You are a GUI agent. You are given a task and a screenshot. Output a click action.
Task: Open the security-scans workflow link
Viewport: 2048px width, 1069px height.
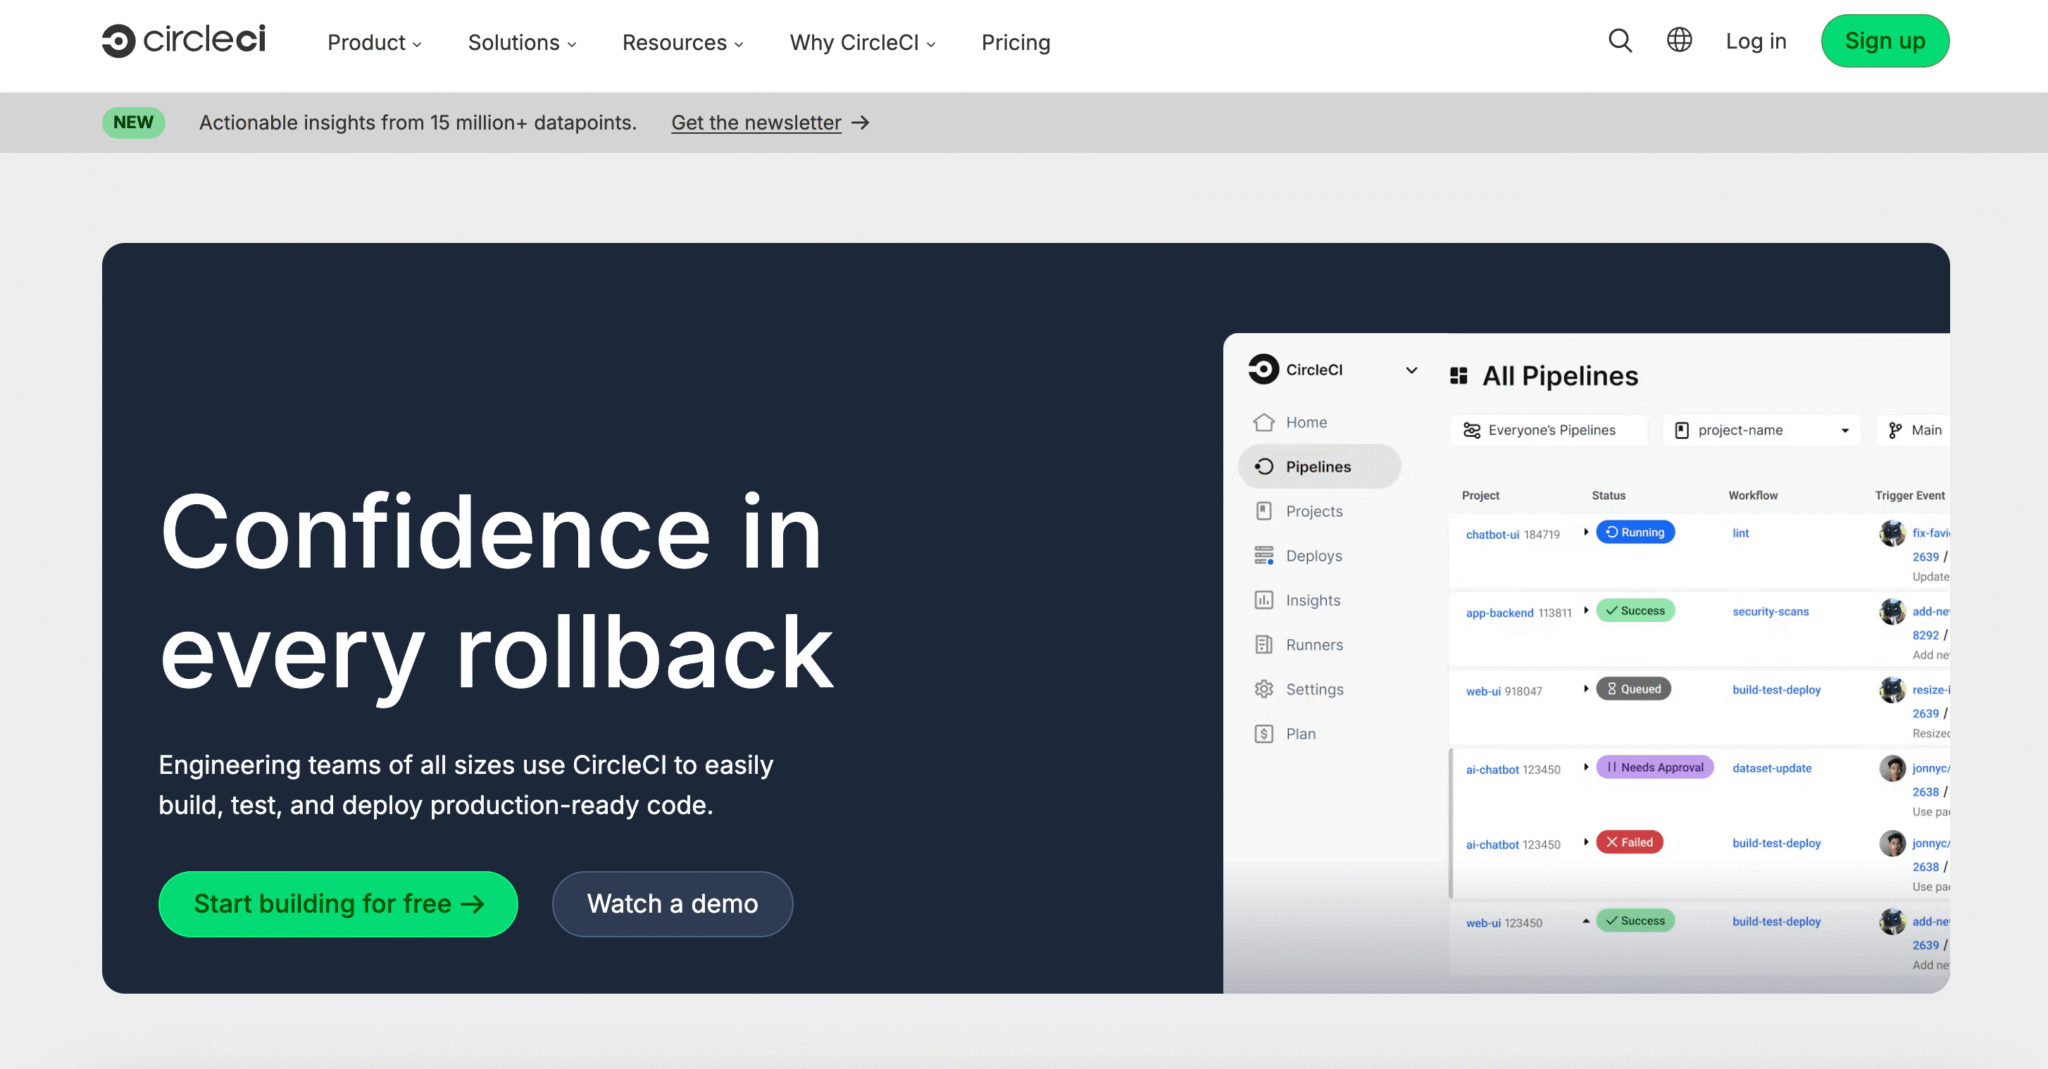(1770, 611)
